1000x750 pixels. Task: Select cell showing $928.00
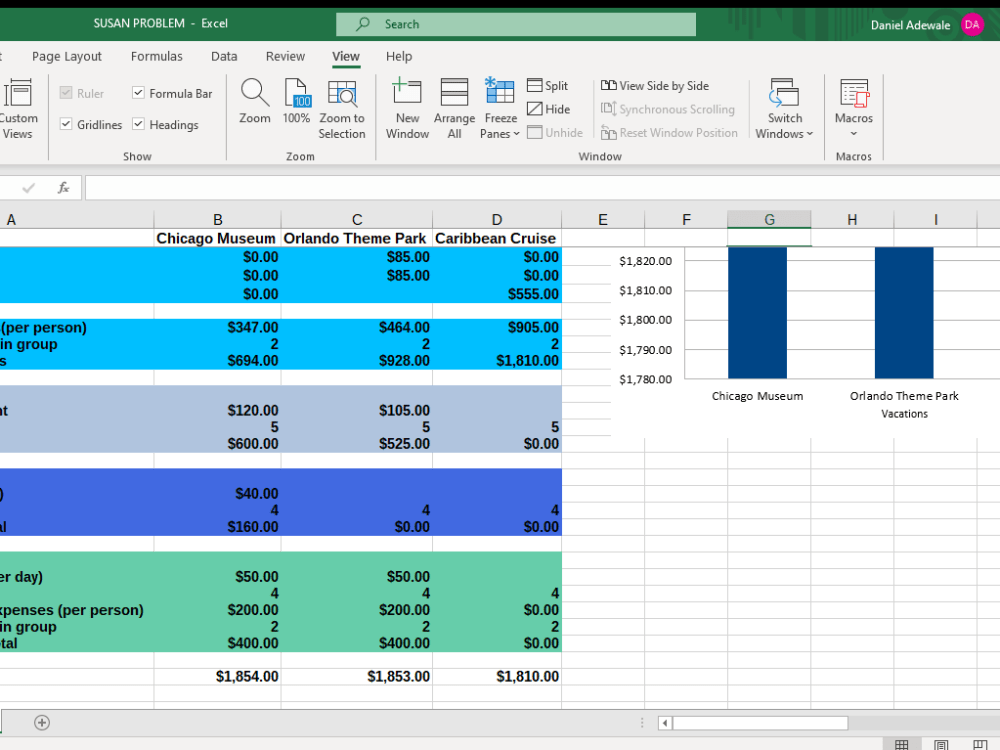[x=357, y=360]
